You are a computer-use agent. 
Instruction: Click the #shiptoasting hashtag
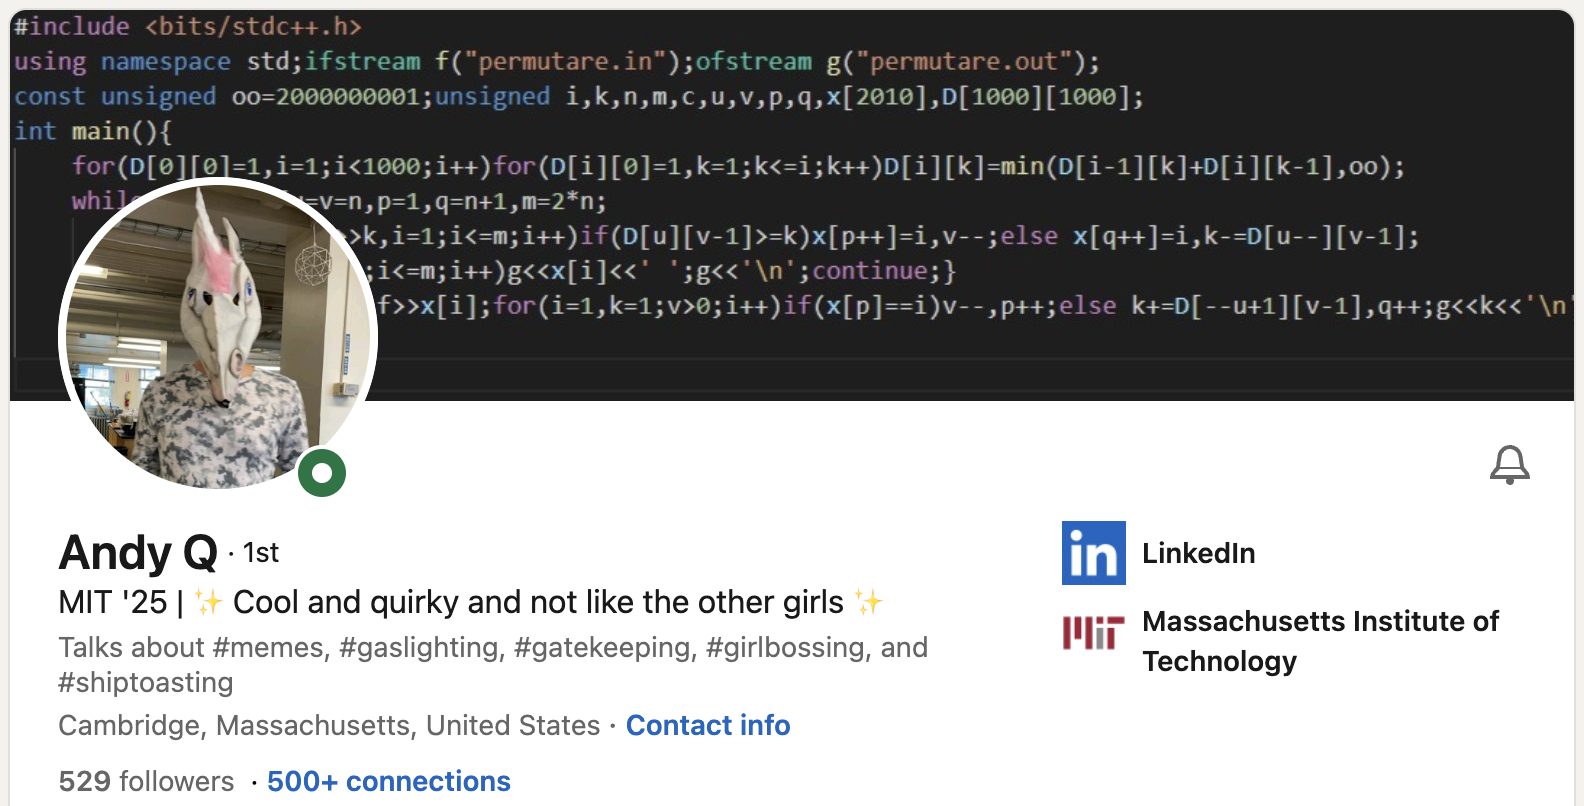[146, 683]
